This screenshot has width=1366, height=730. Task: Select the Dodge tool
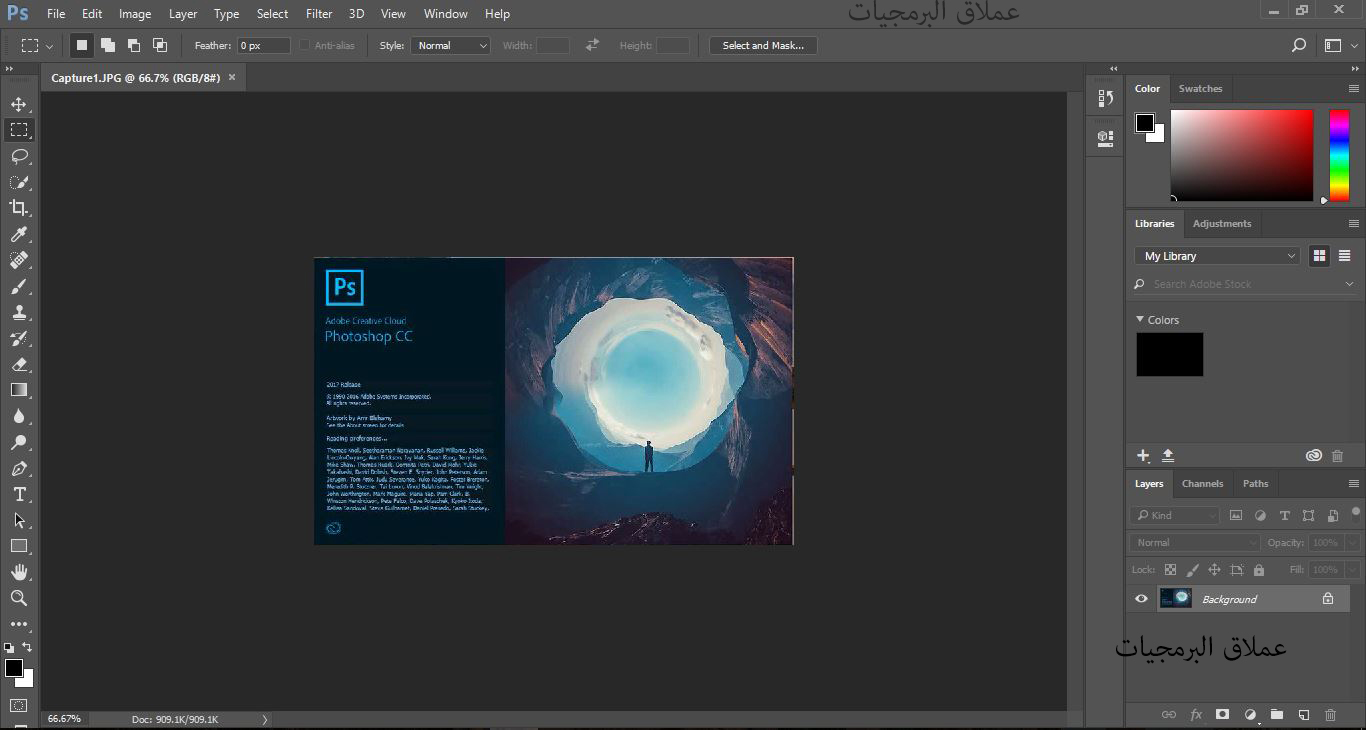19,442
